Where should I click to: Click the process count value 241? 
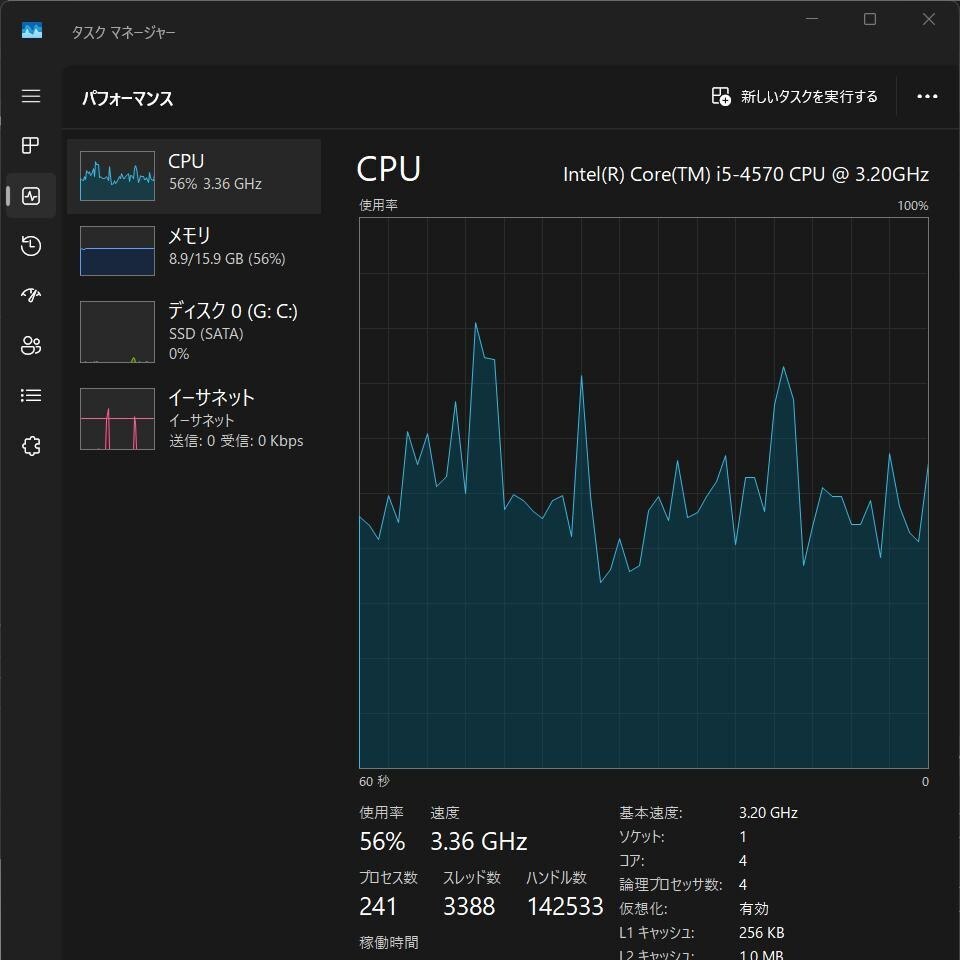[378, 906]
